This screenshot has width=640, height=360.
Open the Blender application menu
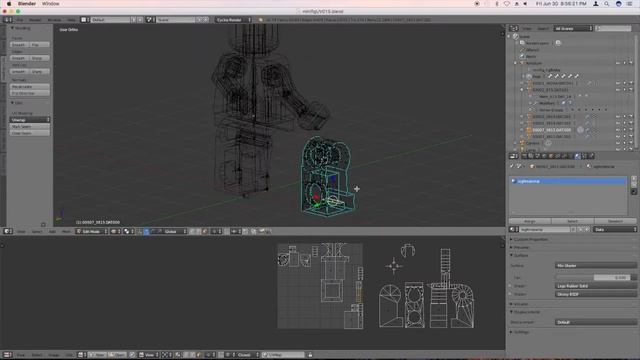[27, 4]
